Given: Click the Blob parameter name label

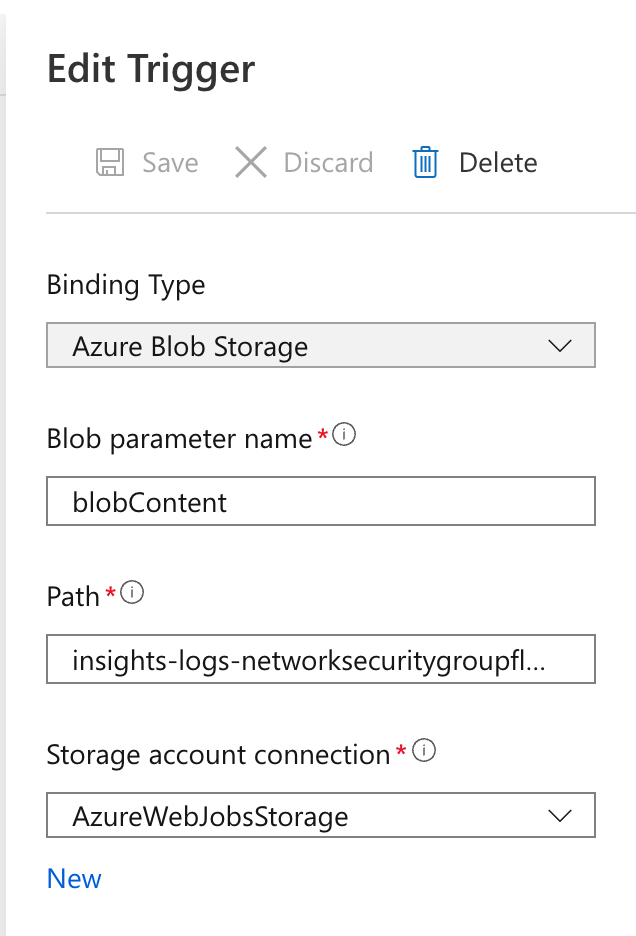Looking at the screenshot, I should coord(179,439).
